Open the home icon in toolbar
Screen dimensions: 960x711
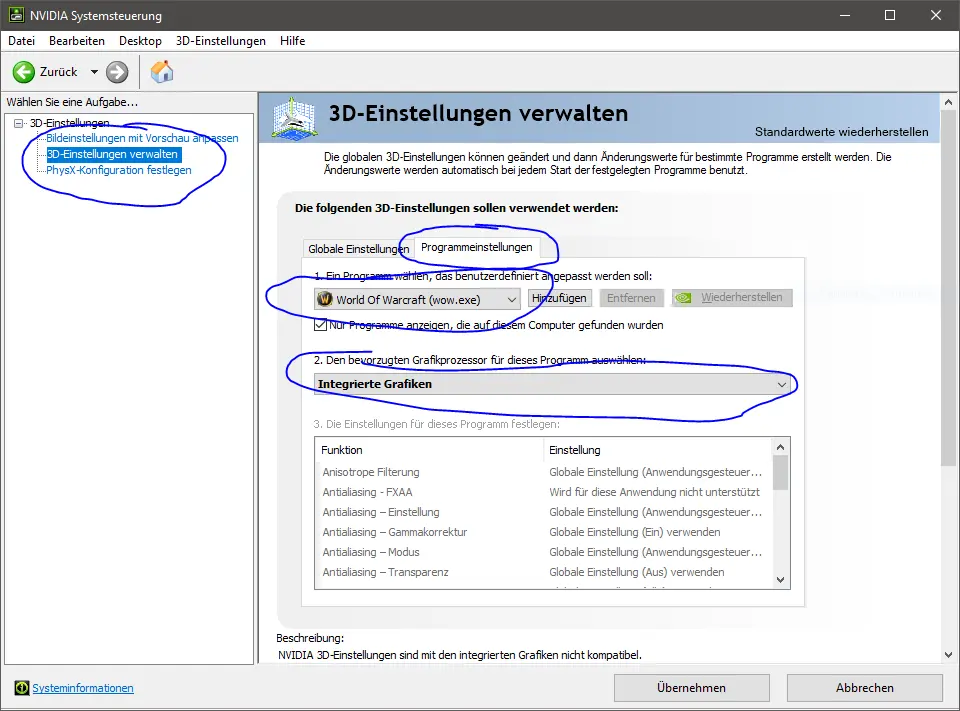(x=161, y=72)
